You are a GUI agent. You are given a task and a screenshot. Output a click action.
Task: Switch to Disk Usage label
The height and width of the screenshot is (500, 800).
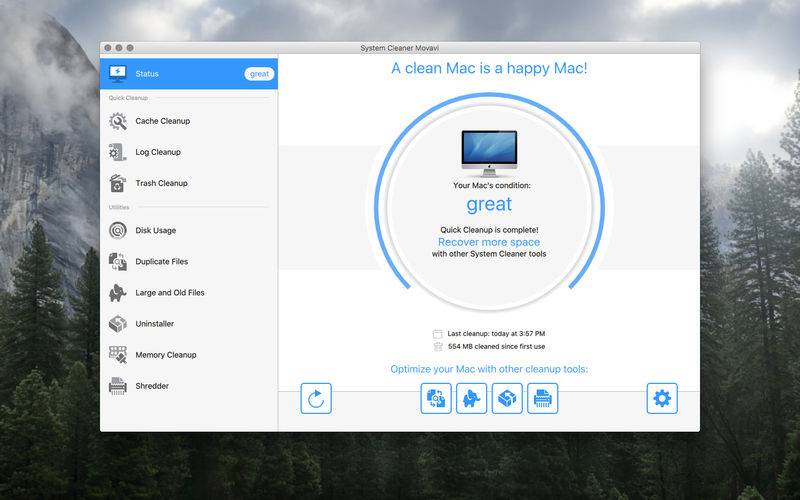pos(156,231)
